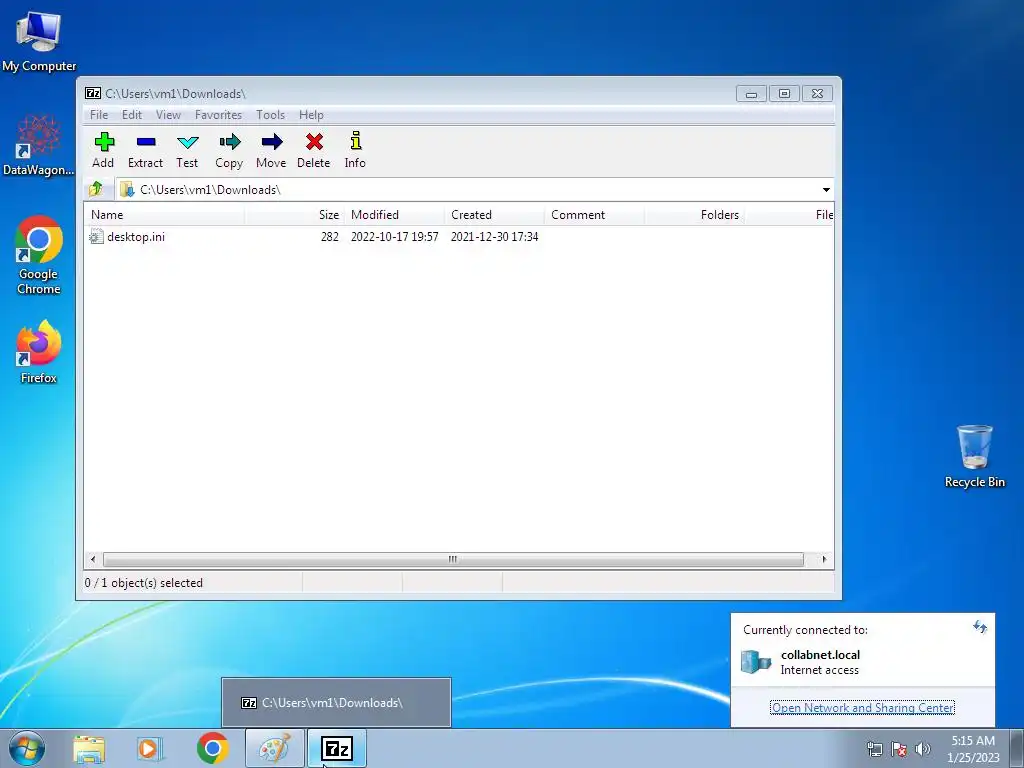Select Google Chrome desktop shortcut
This screenshot has height=768, width=1024.
(x=39, y=255)
